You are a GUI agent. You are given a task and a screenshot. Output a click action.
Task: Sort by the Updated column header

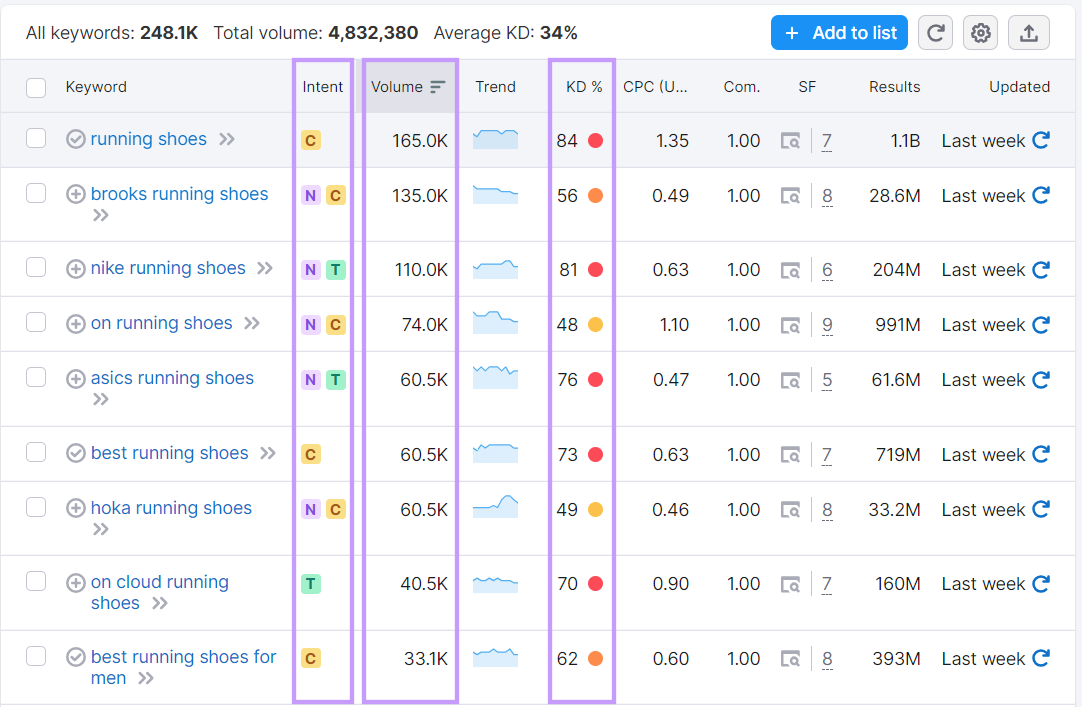click(x=1019, y=87)
